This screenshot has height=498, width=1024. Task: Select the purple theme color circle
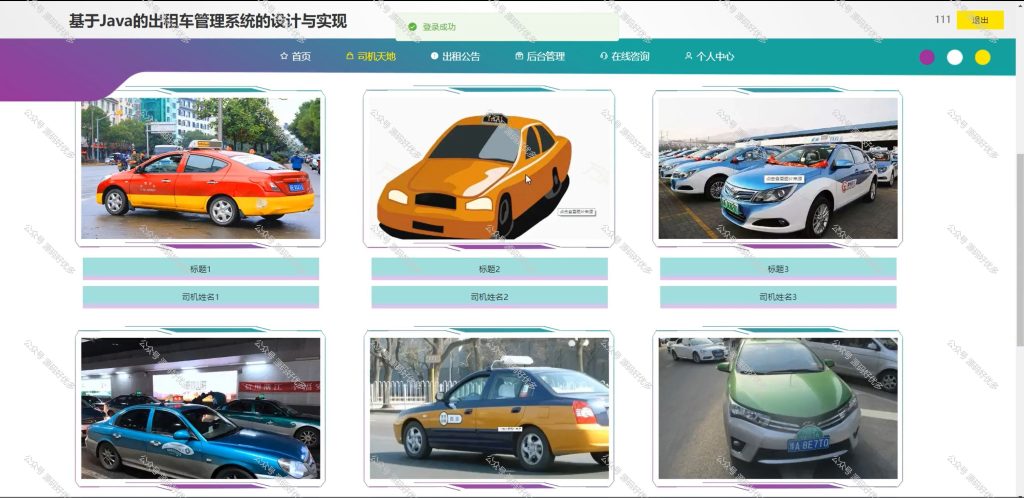pyautogui.click(x=927, y=57)
